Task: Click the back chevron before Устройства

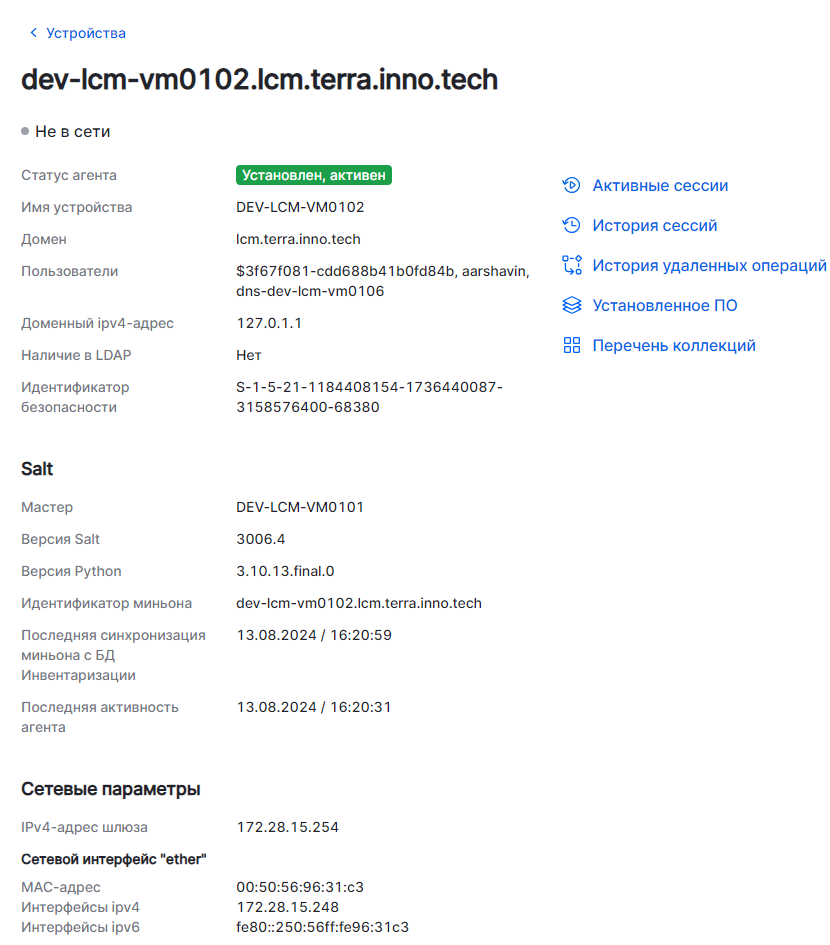Action: click(x=34, y=33)
